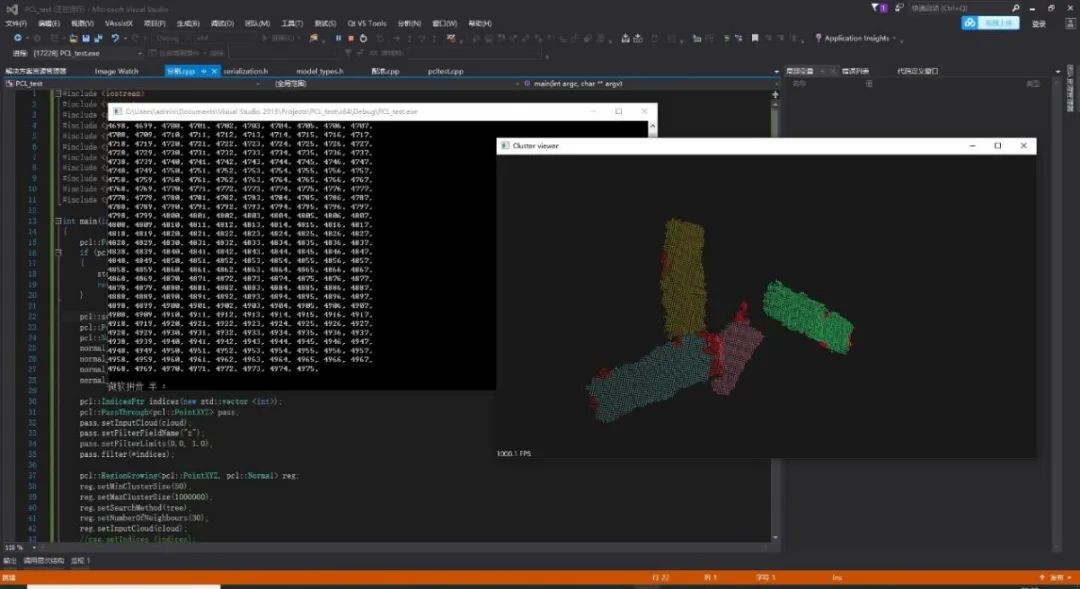Image resolution: width=1080 pixels, height=589 pixels.
Task: Click the Cluster viewer window title icon
Action: pos(505,145)
